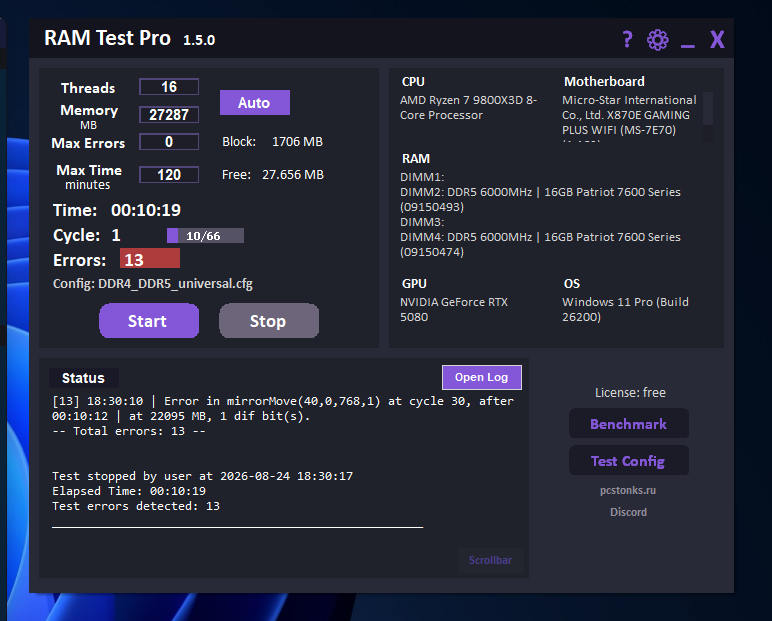The image size is (772, 621).
Task: Click the cycle progress bar showing 10/66
Action: click(205, 235)
